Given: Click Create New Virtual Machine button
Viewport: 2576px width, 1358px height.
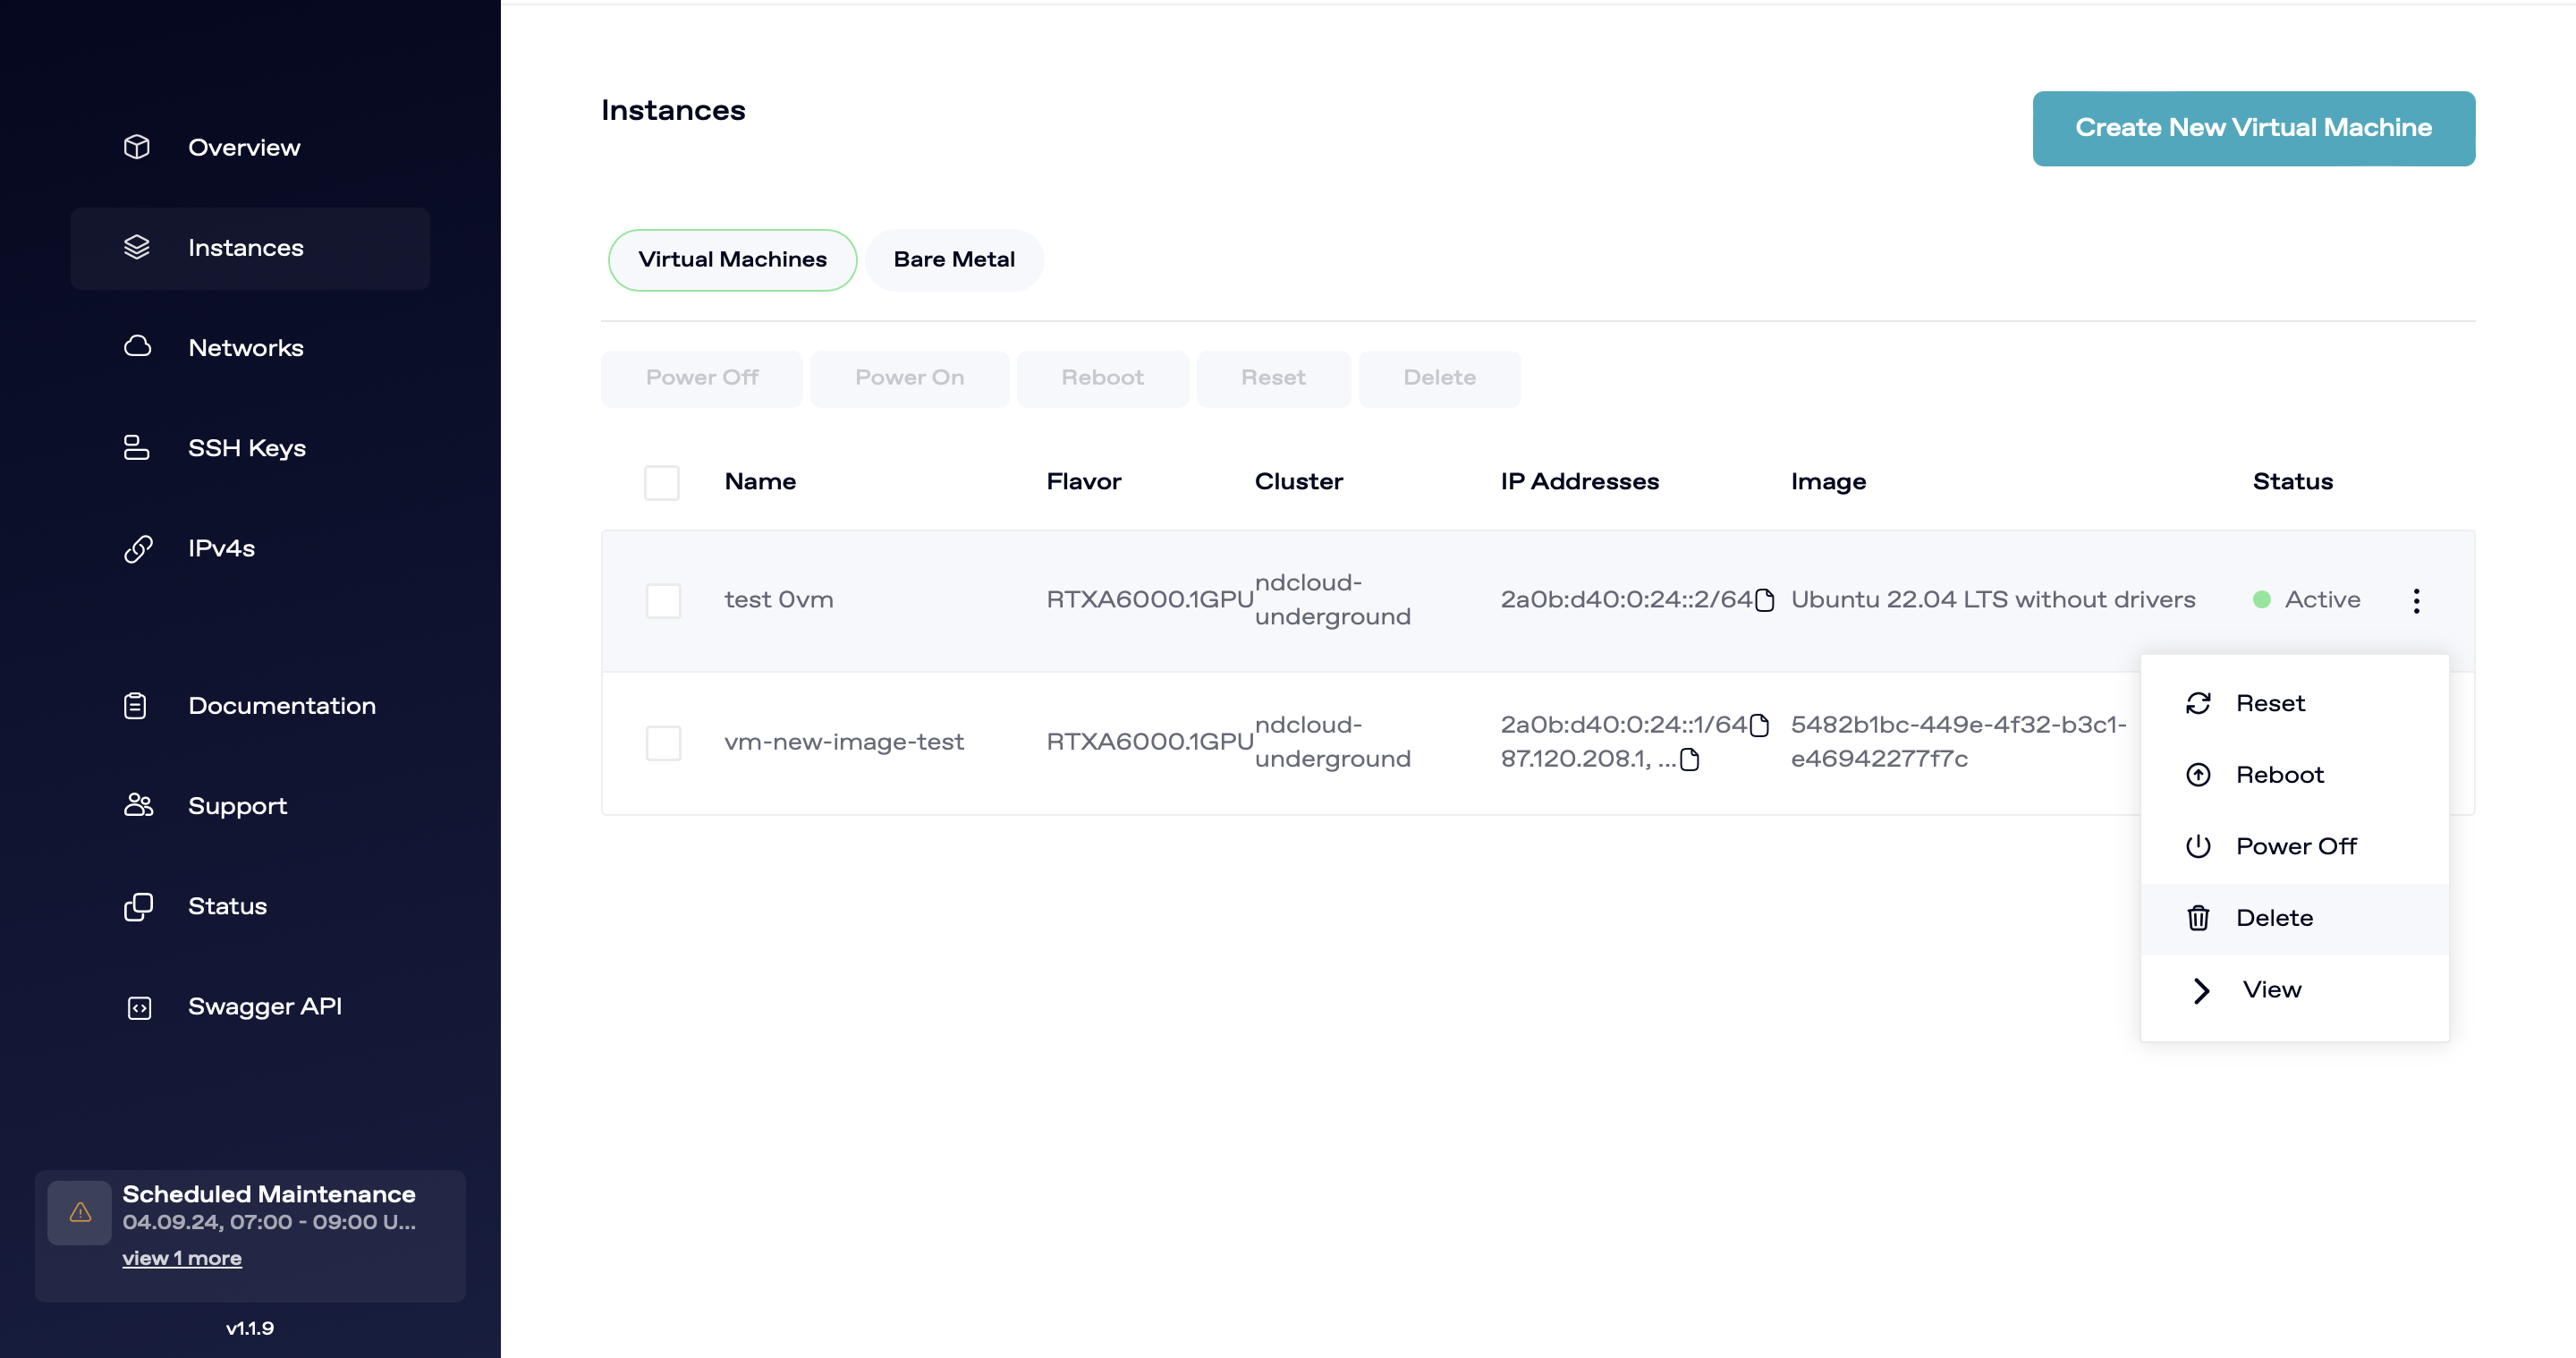Looking at the screenshot, I should [2253, 128].
